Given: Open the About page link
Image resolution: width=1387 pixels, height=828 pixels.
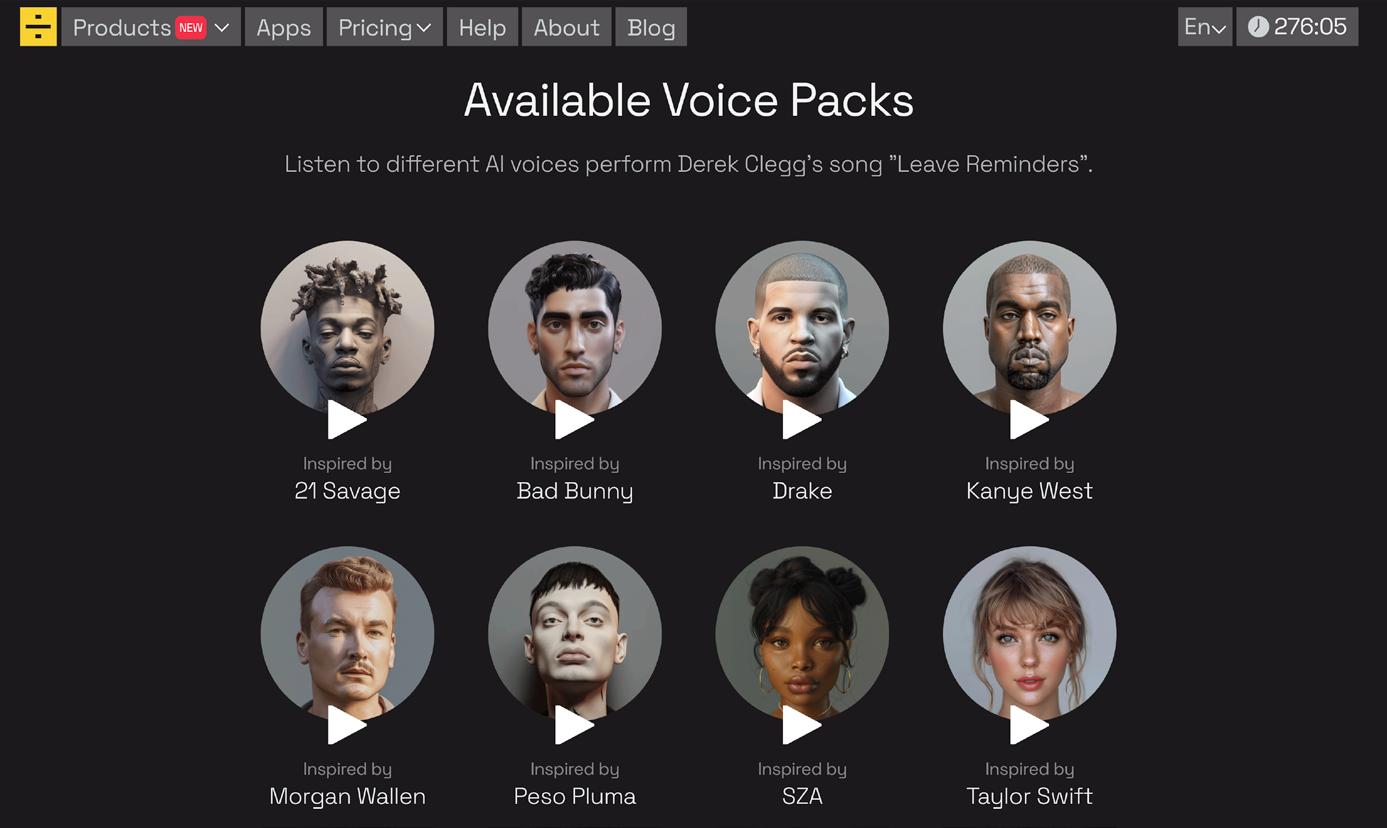Looking at the screenshot, I should (566, 27).
